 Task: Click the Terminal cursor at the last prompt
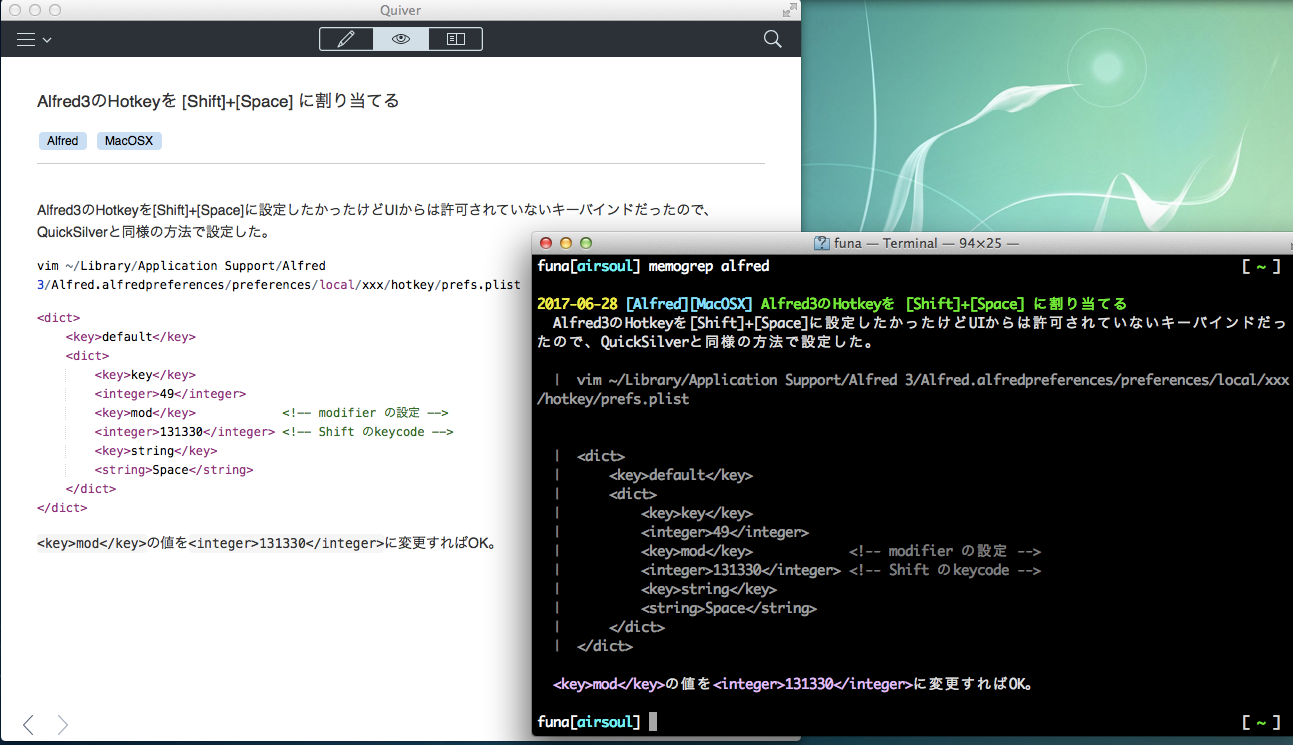coord(653,722)
